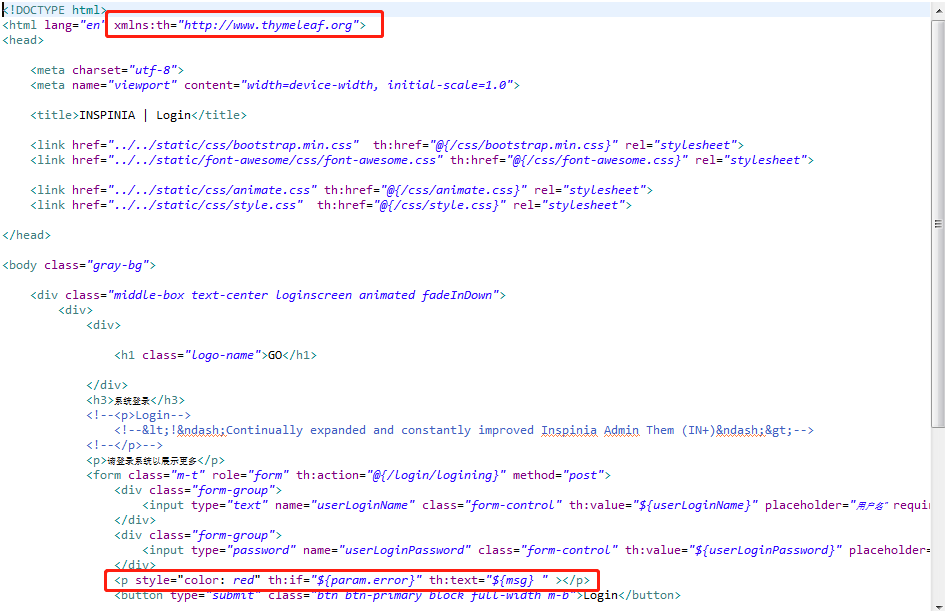The width and height of the screenshot is (945, 611).
Task: Click th:if value "${param.error}"
Action: click(366, 580)
